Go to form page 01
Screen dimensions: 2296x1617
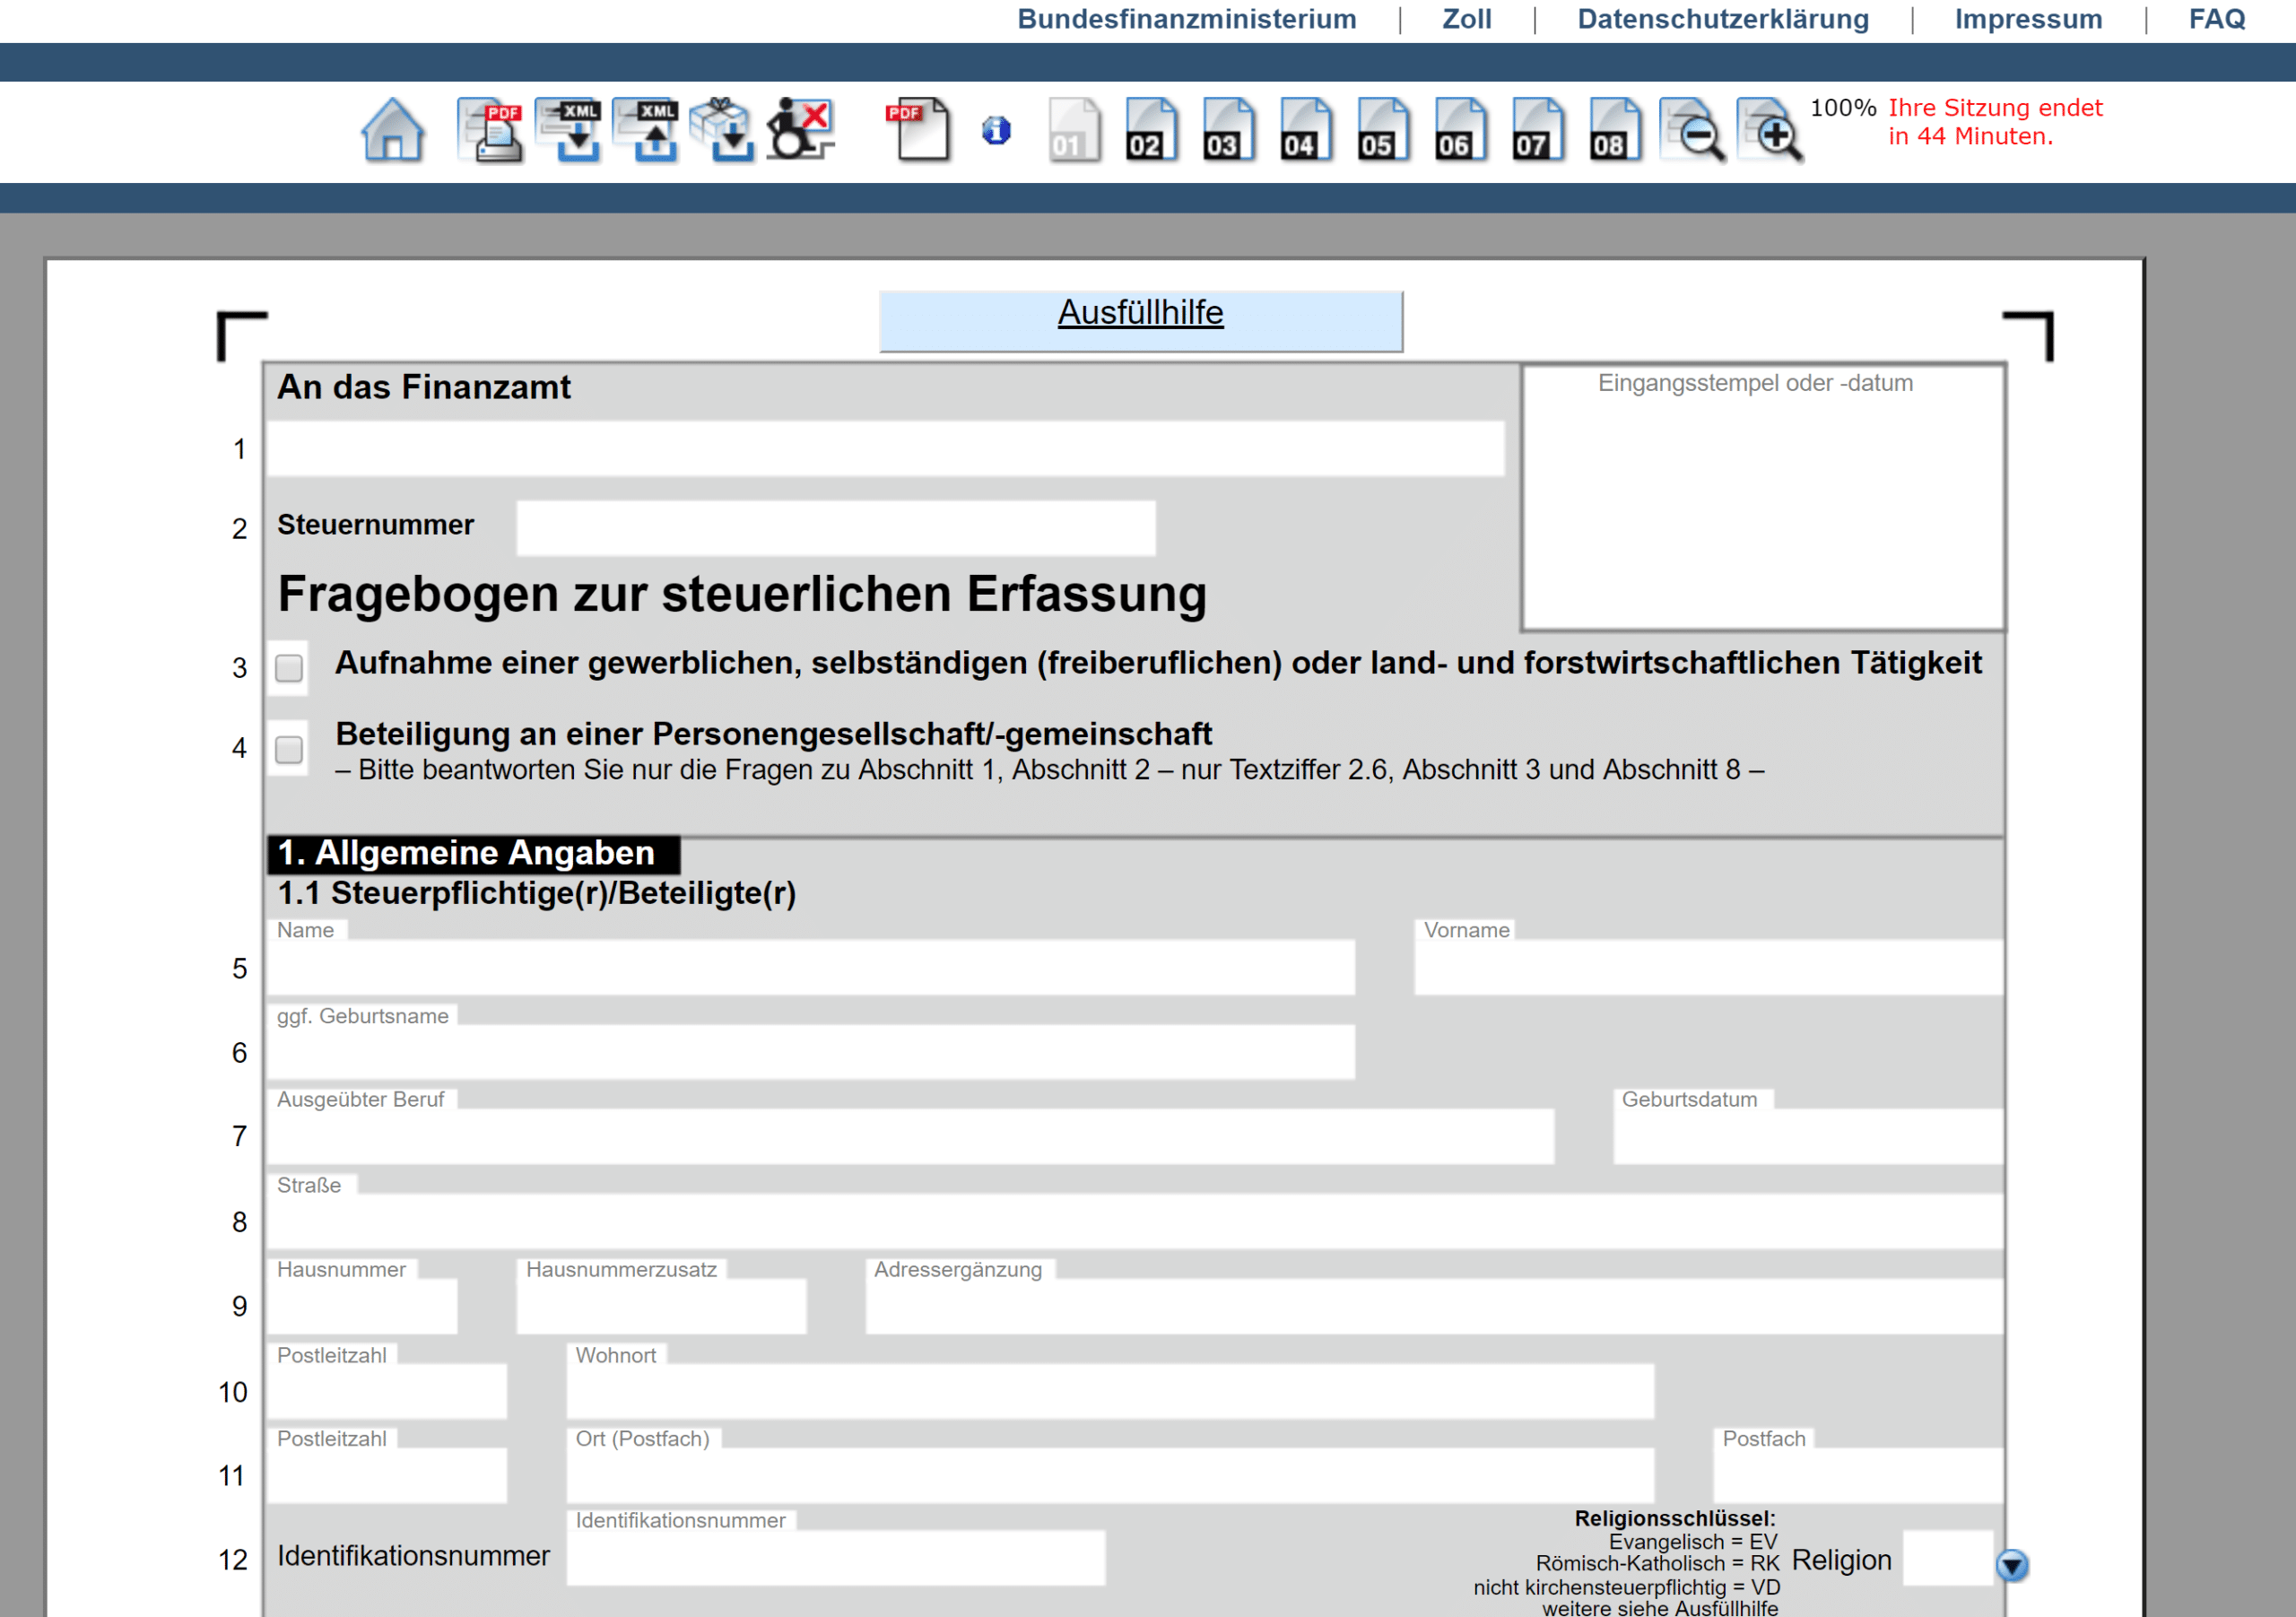pyautogui.click(x=1074, y=130)
